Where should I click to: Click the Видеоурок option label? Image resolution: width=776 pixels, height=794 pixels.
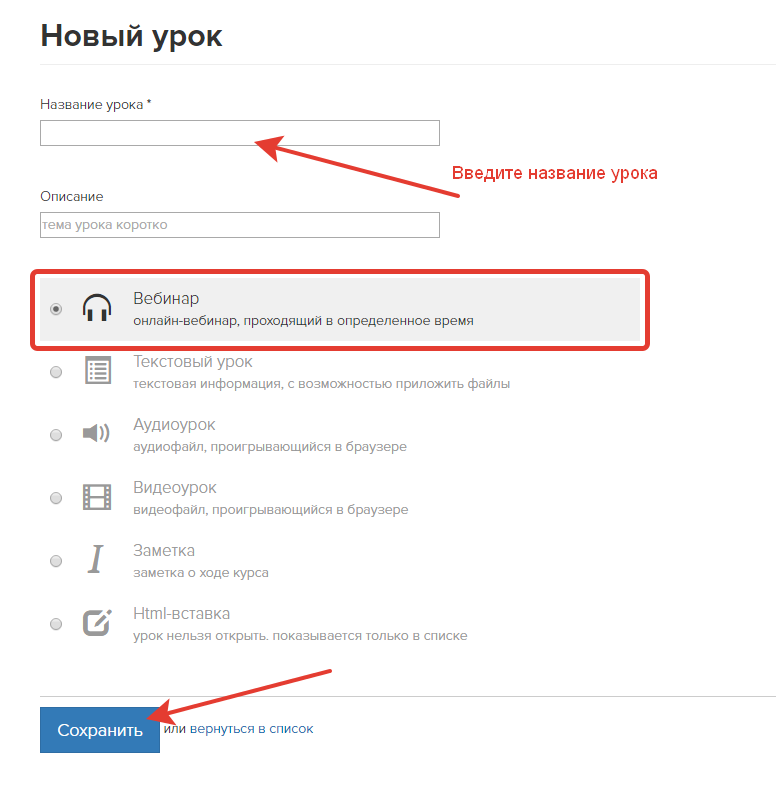[175, 488]
